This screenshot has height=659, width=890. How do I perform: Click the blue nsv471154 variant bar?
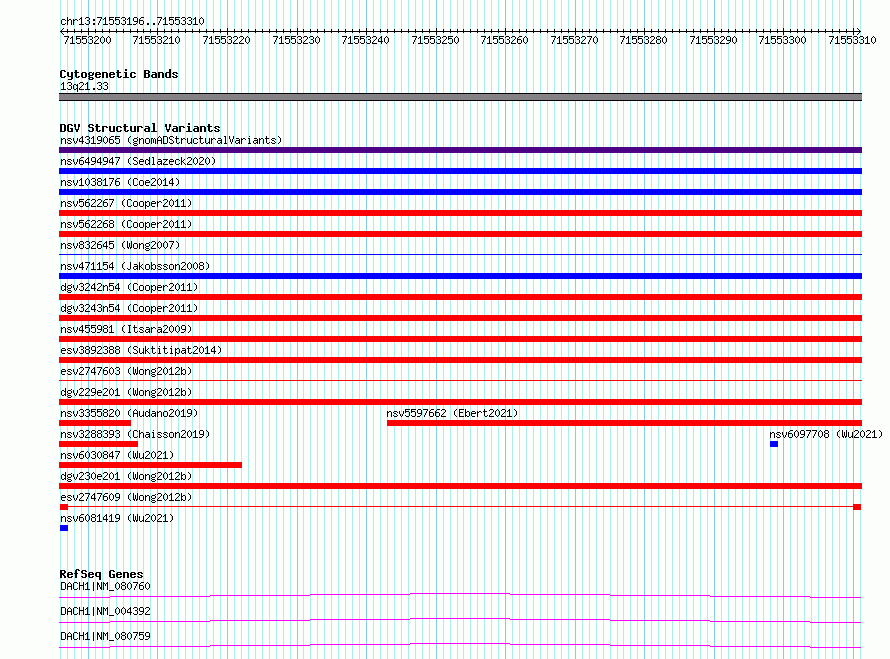[460, 276]
